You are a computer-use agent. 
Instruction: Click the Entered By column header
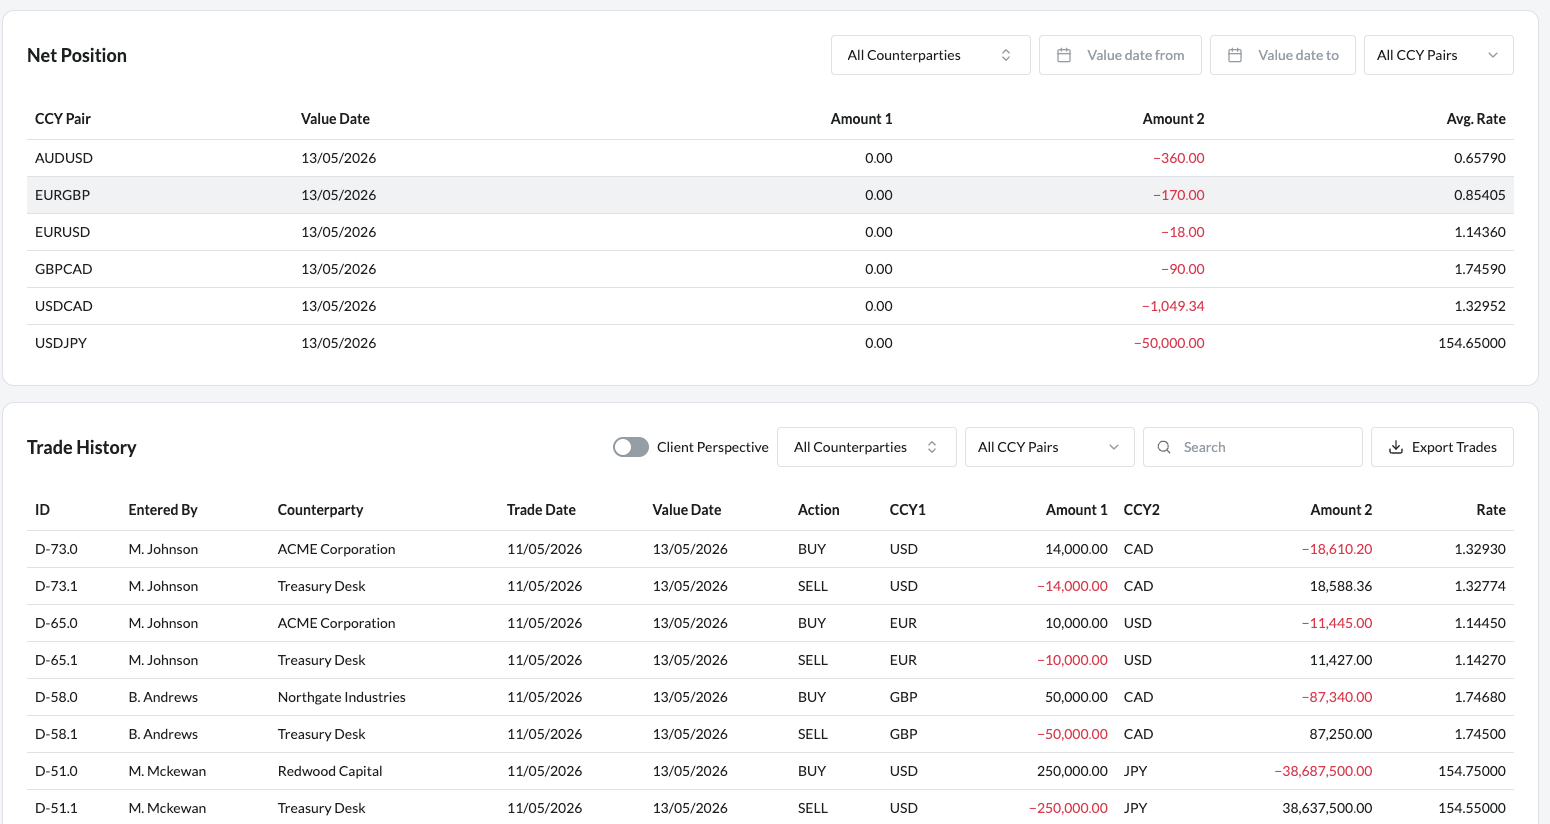click(163, 510)
